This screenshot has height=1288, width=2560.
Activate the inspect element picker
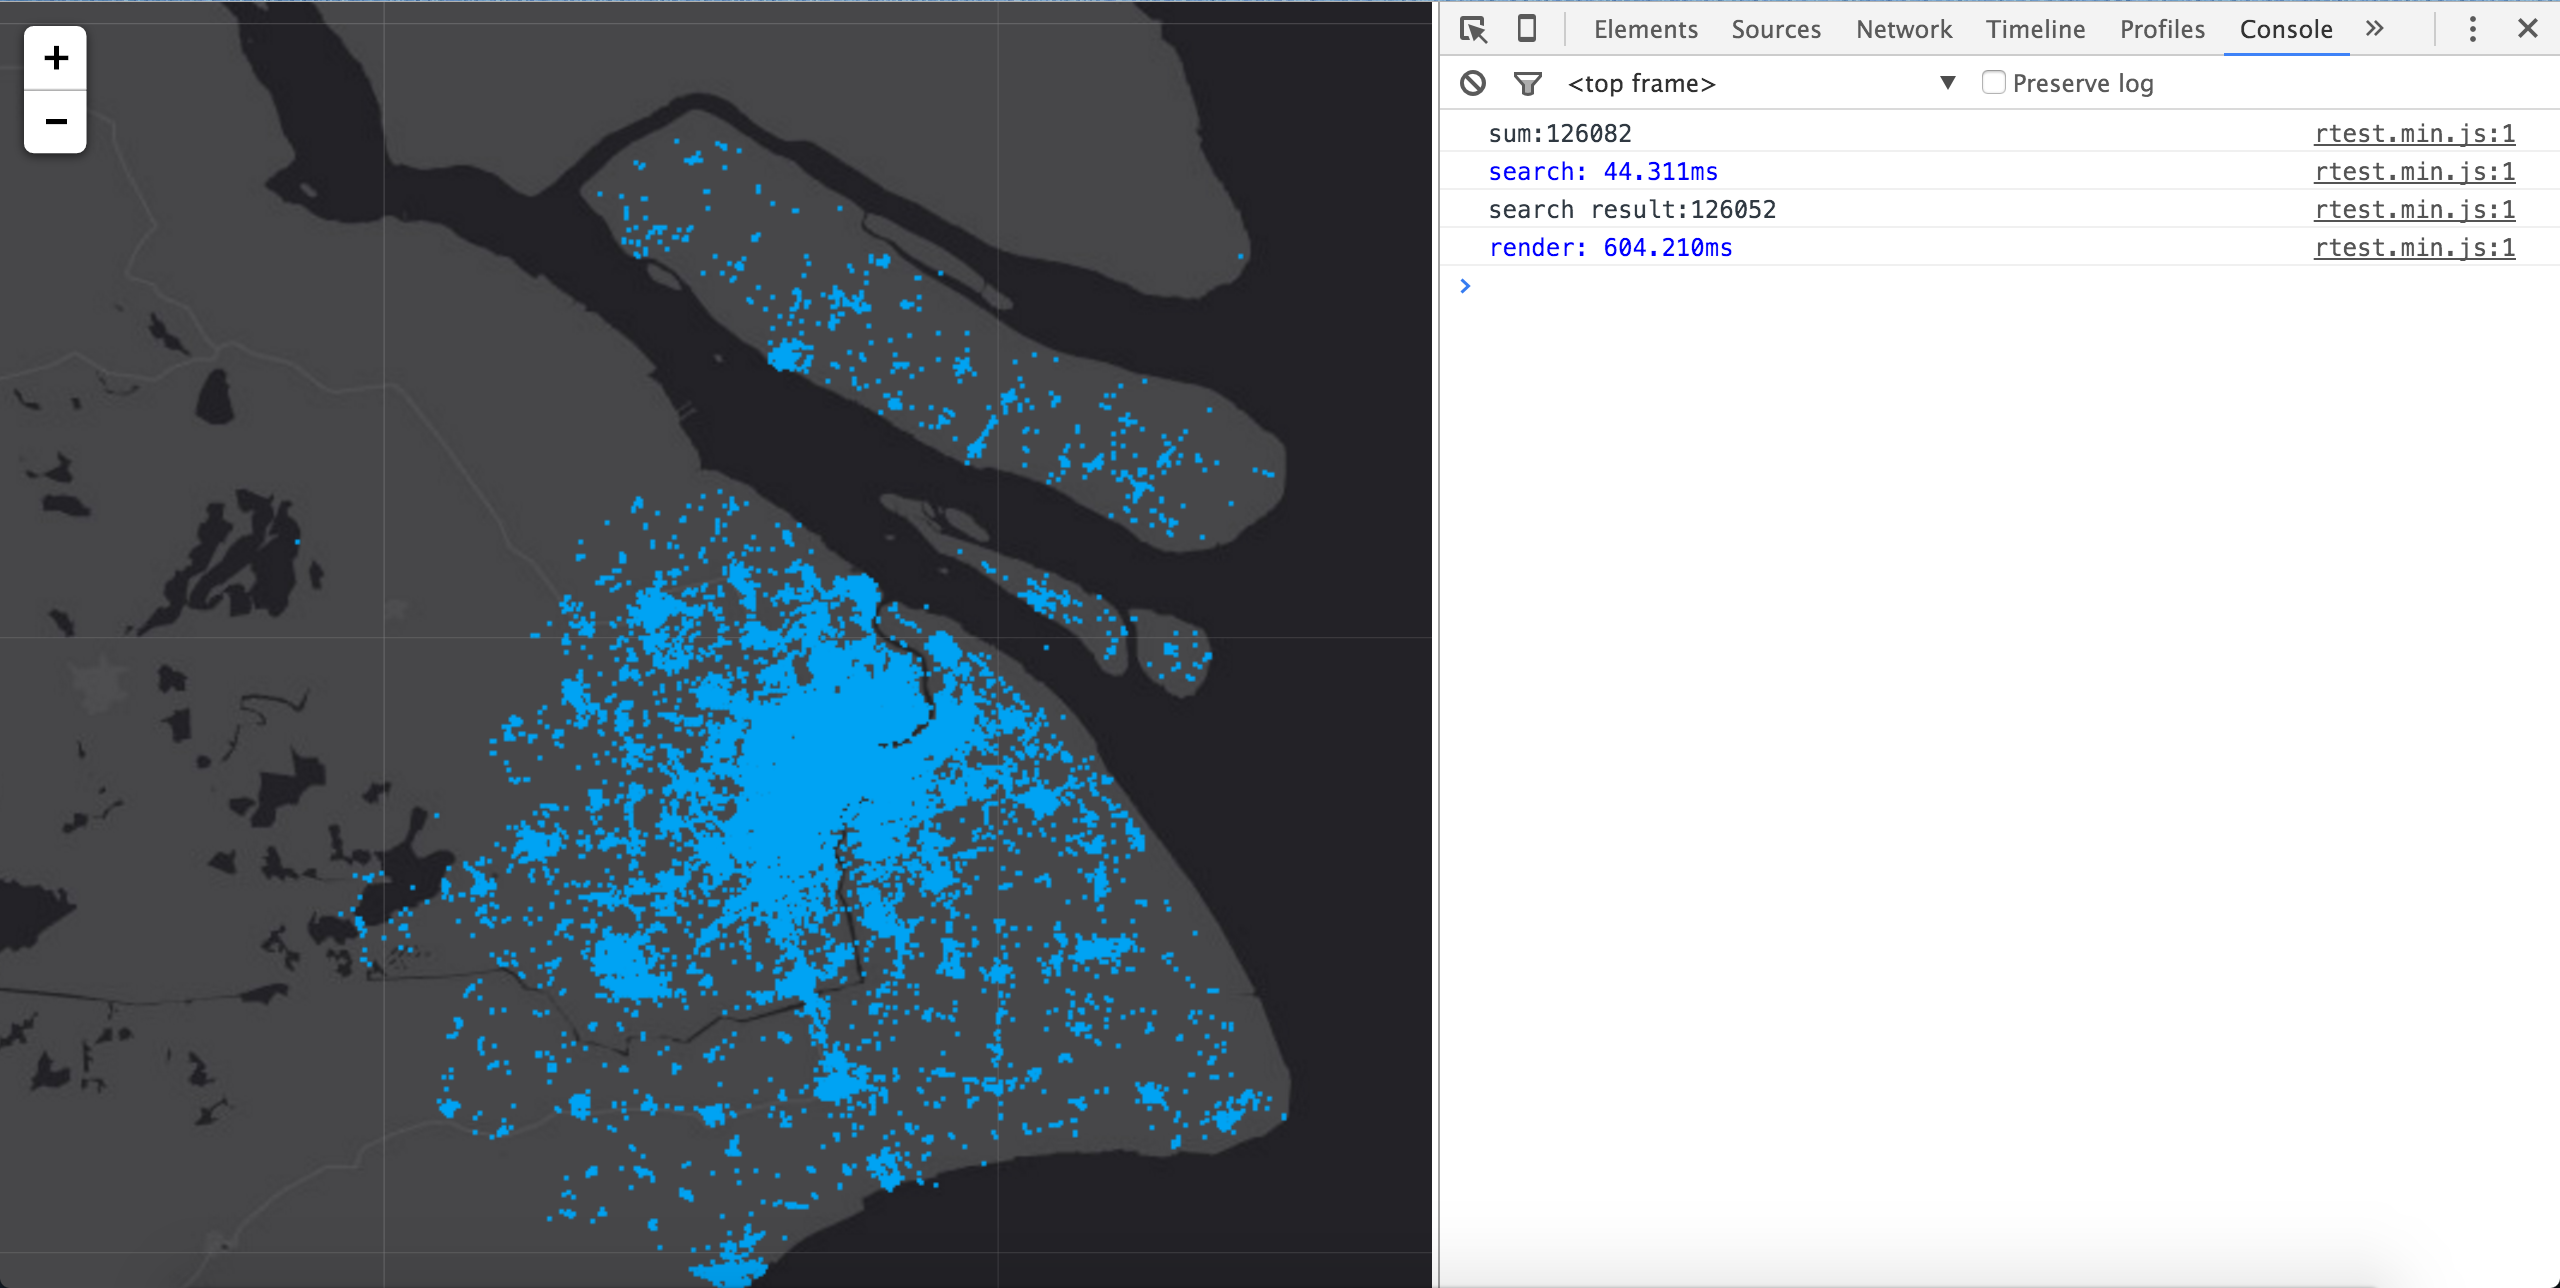(1473, 29)
